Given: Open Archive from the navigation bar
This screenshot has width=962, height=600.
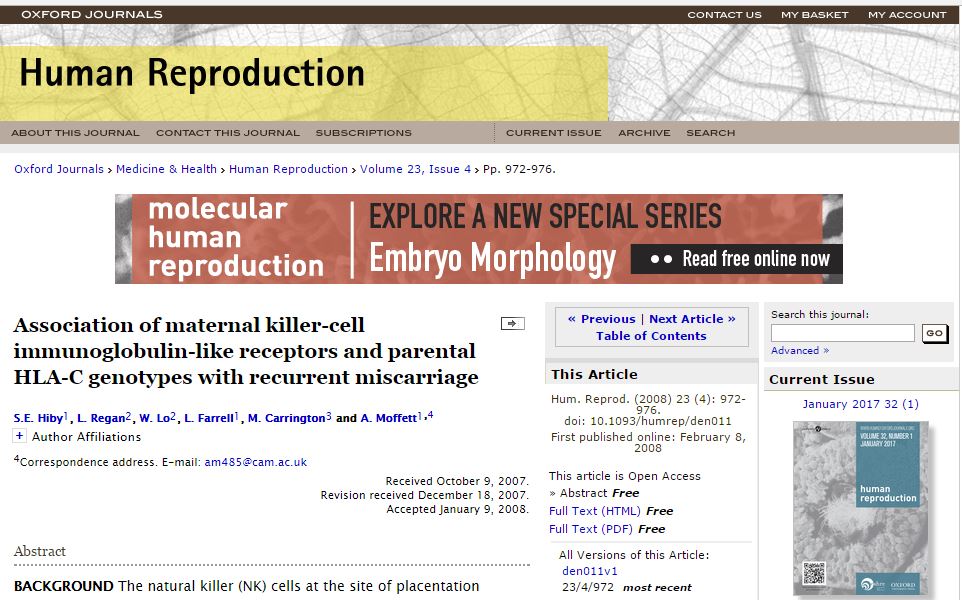Looking at the screenshot, I should tap(644, 133).
